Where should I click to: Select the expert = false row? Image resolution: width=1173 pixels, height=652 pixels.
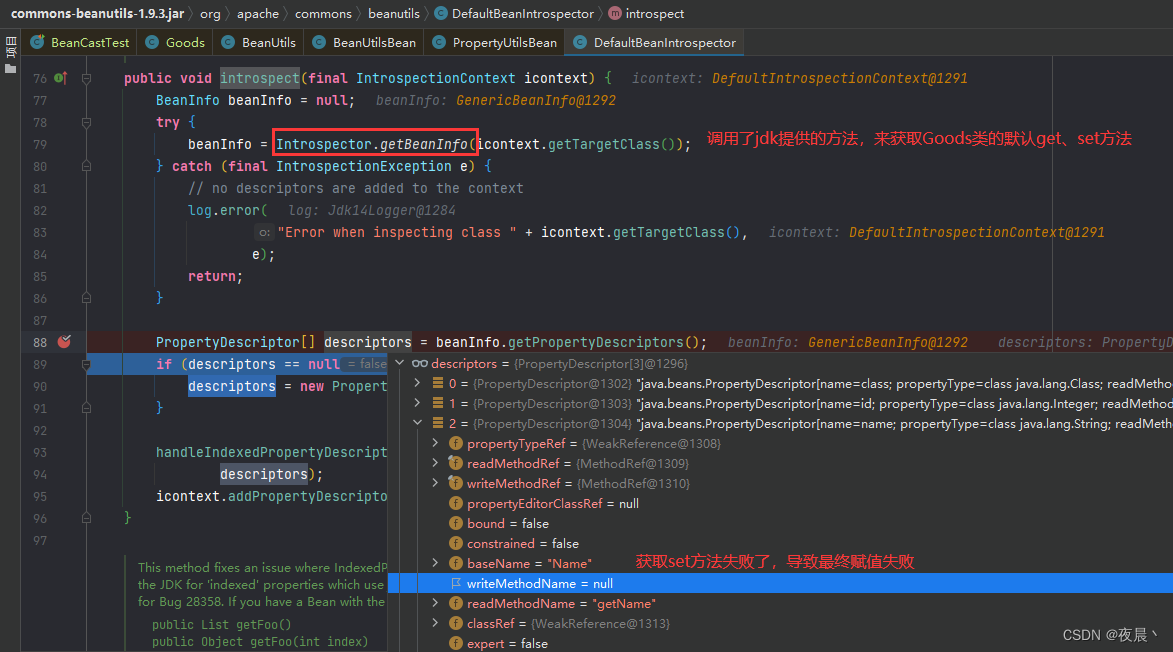(780, 643)
